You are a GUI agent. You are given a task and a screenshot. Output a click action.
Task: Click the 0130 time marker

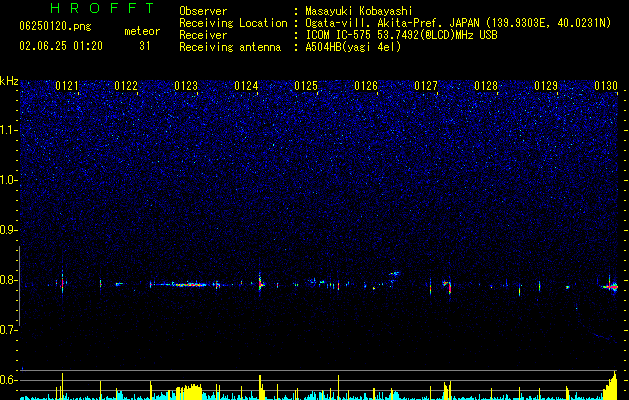(606, 86)
